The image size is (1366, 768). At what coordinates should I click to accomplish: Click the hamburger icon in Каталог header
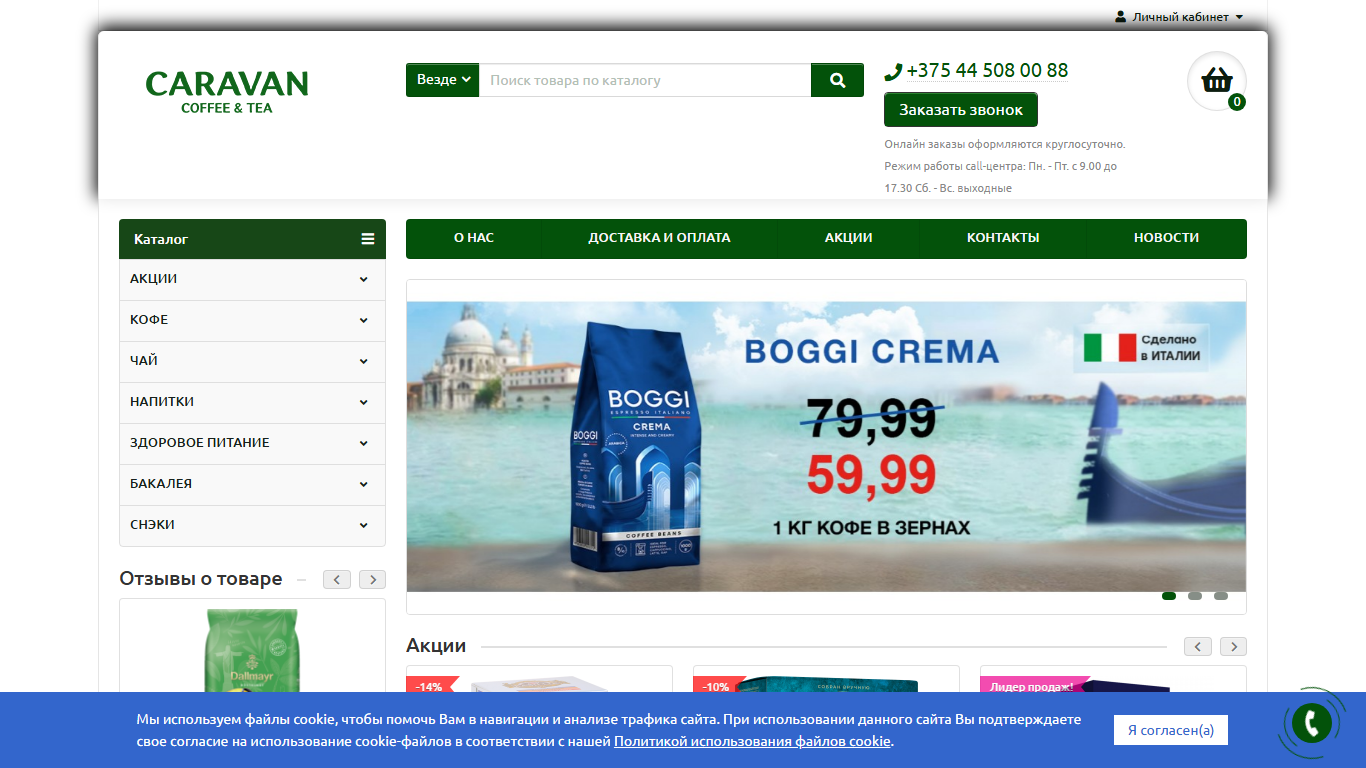tap(368, 239)
